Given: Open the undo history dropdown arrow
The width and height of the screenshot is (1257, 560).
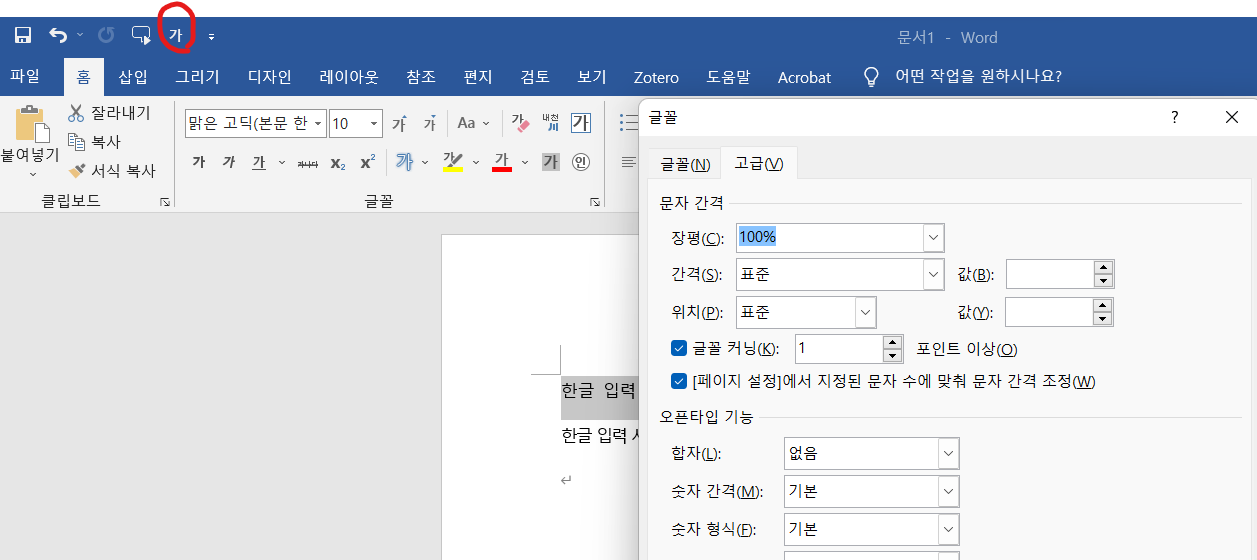Looking at the screenshot, I should 80,36.
